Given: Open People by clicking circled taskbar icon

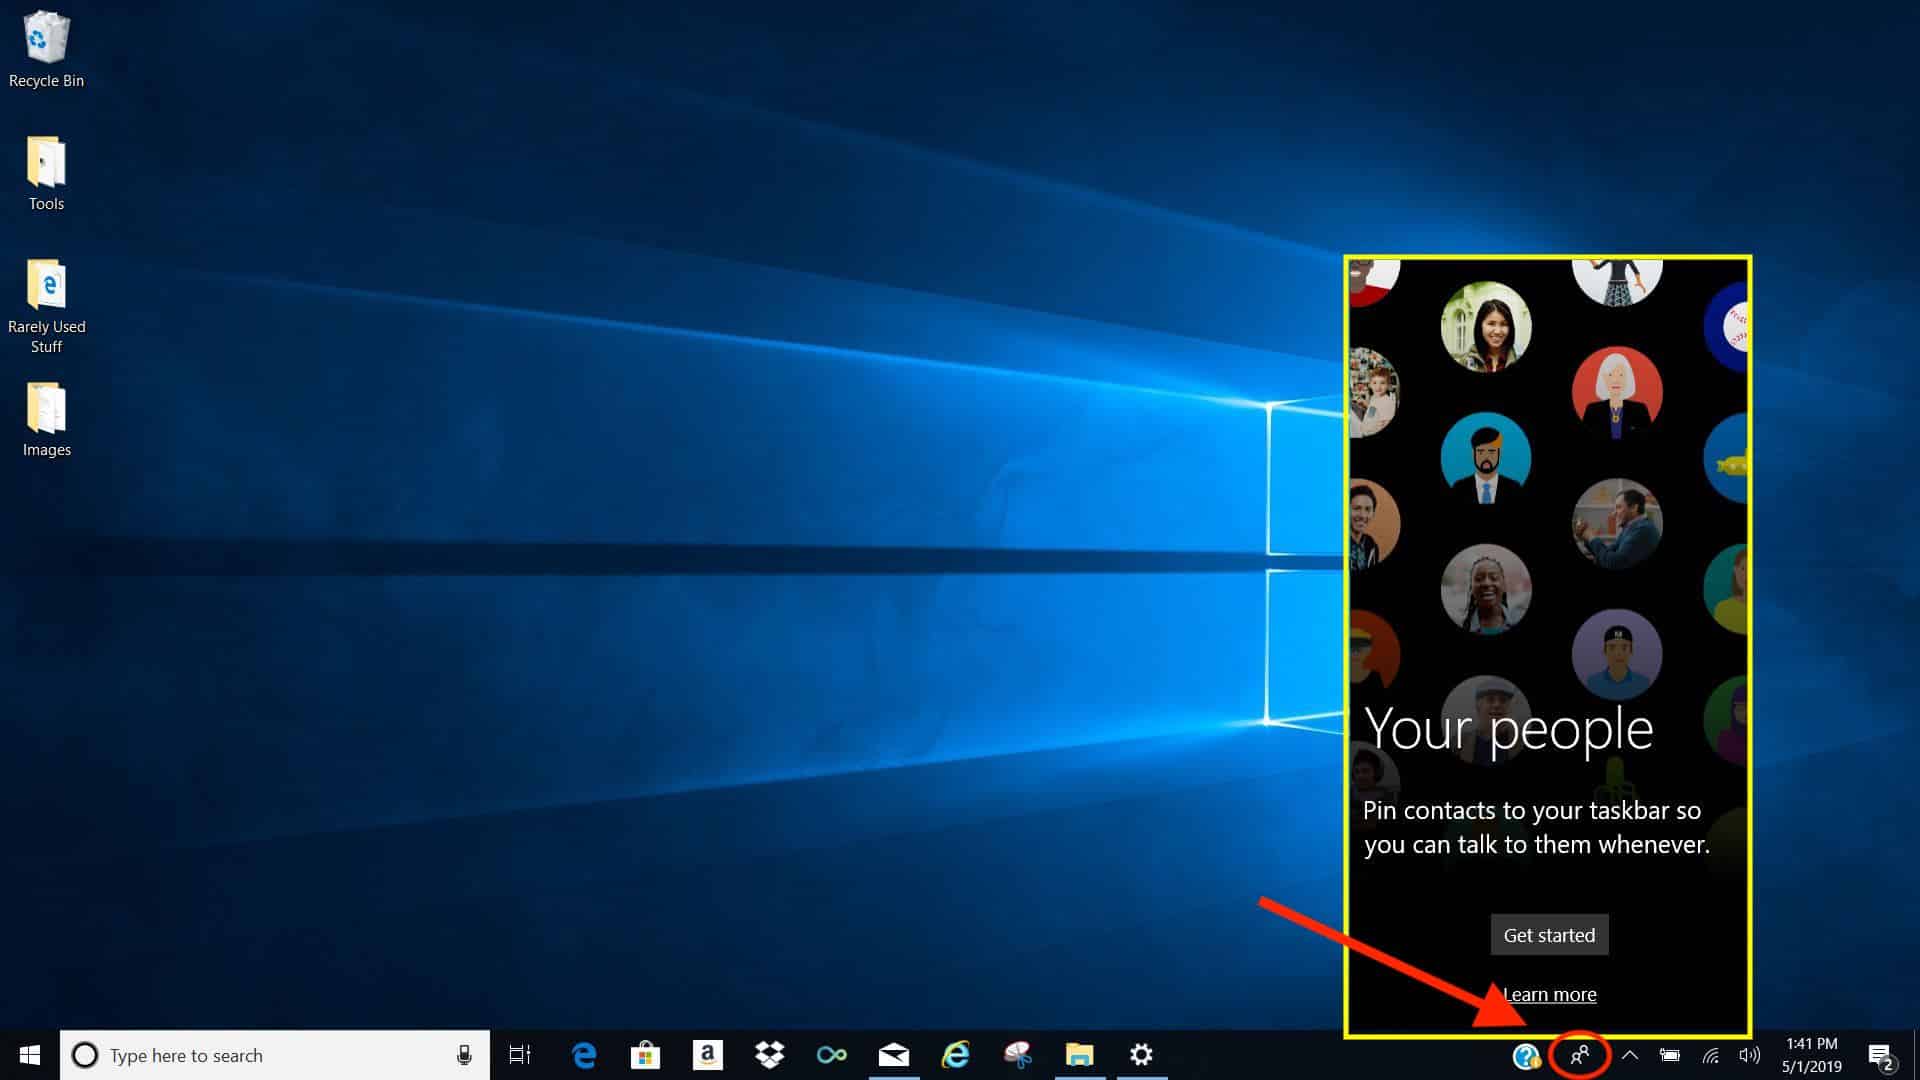Looking at the screenshot, I should pyautogui.click(x=1580, y=1055).
